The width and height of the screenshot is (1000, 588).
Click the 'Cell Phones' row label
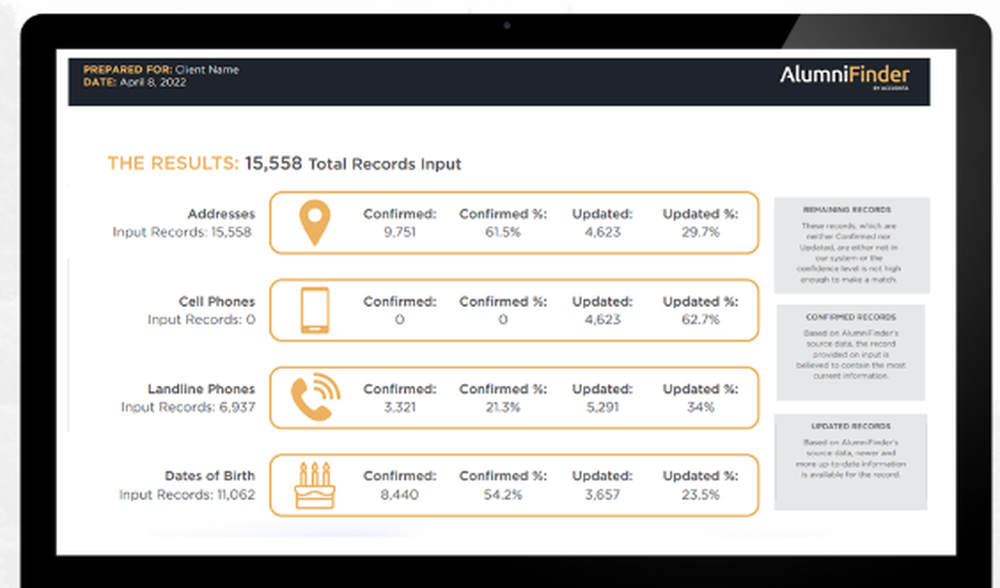(217, 302)
